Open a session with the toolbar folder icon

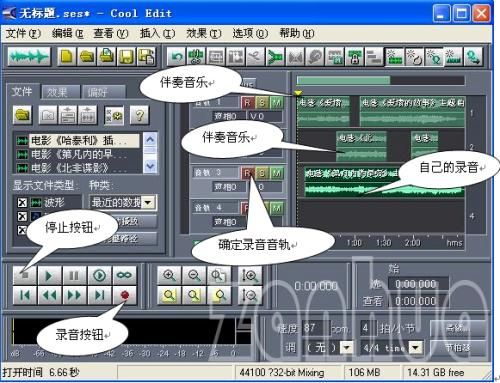pos(87,57)
